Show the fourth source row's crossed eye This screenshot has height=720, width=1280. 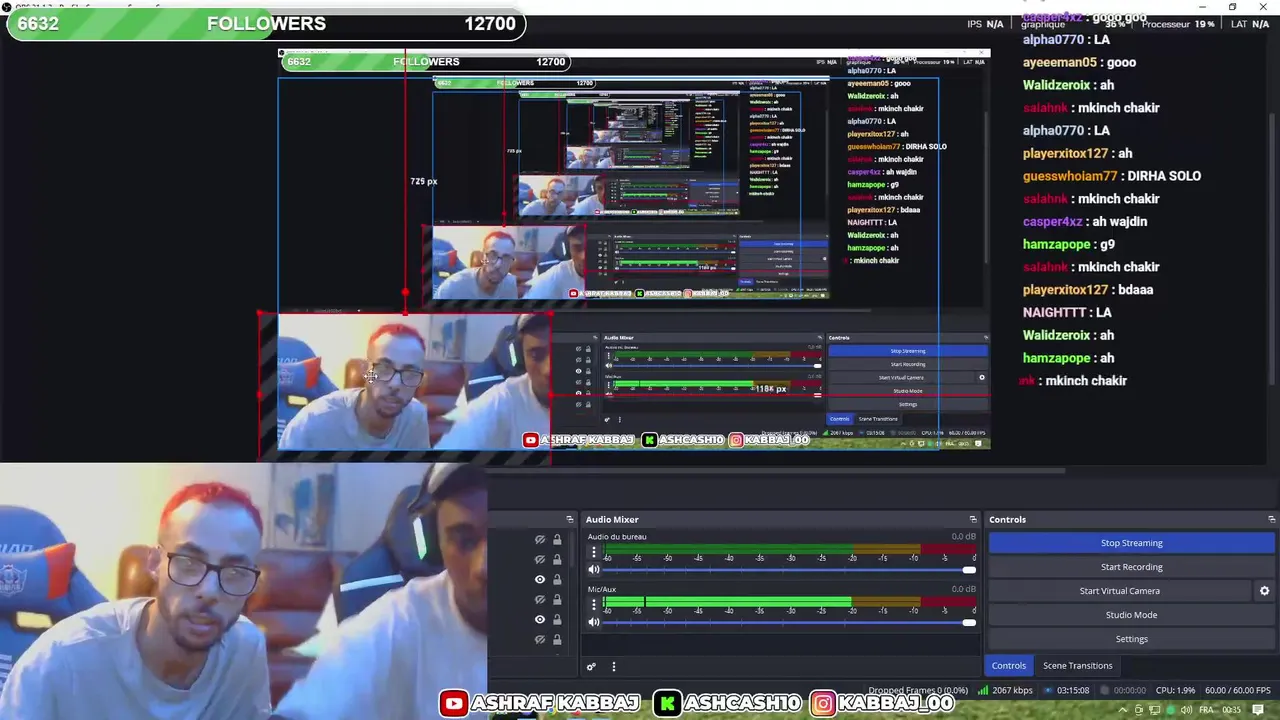540,600
